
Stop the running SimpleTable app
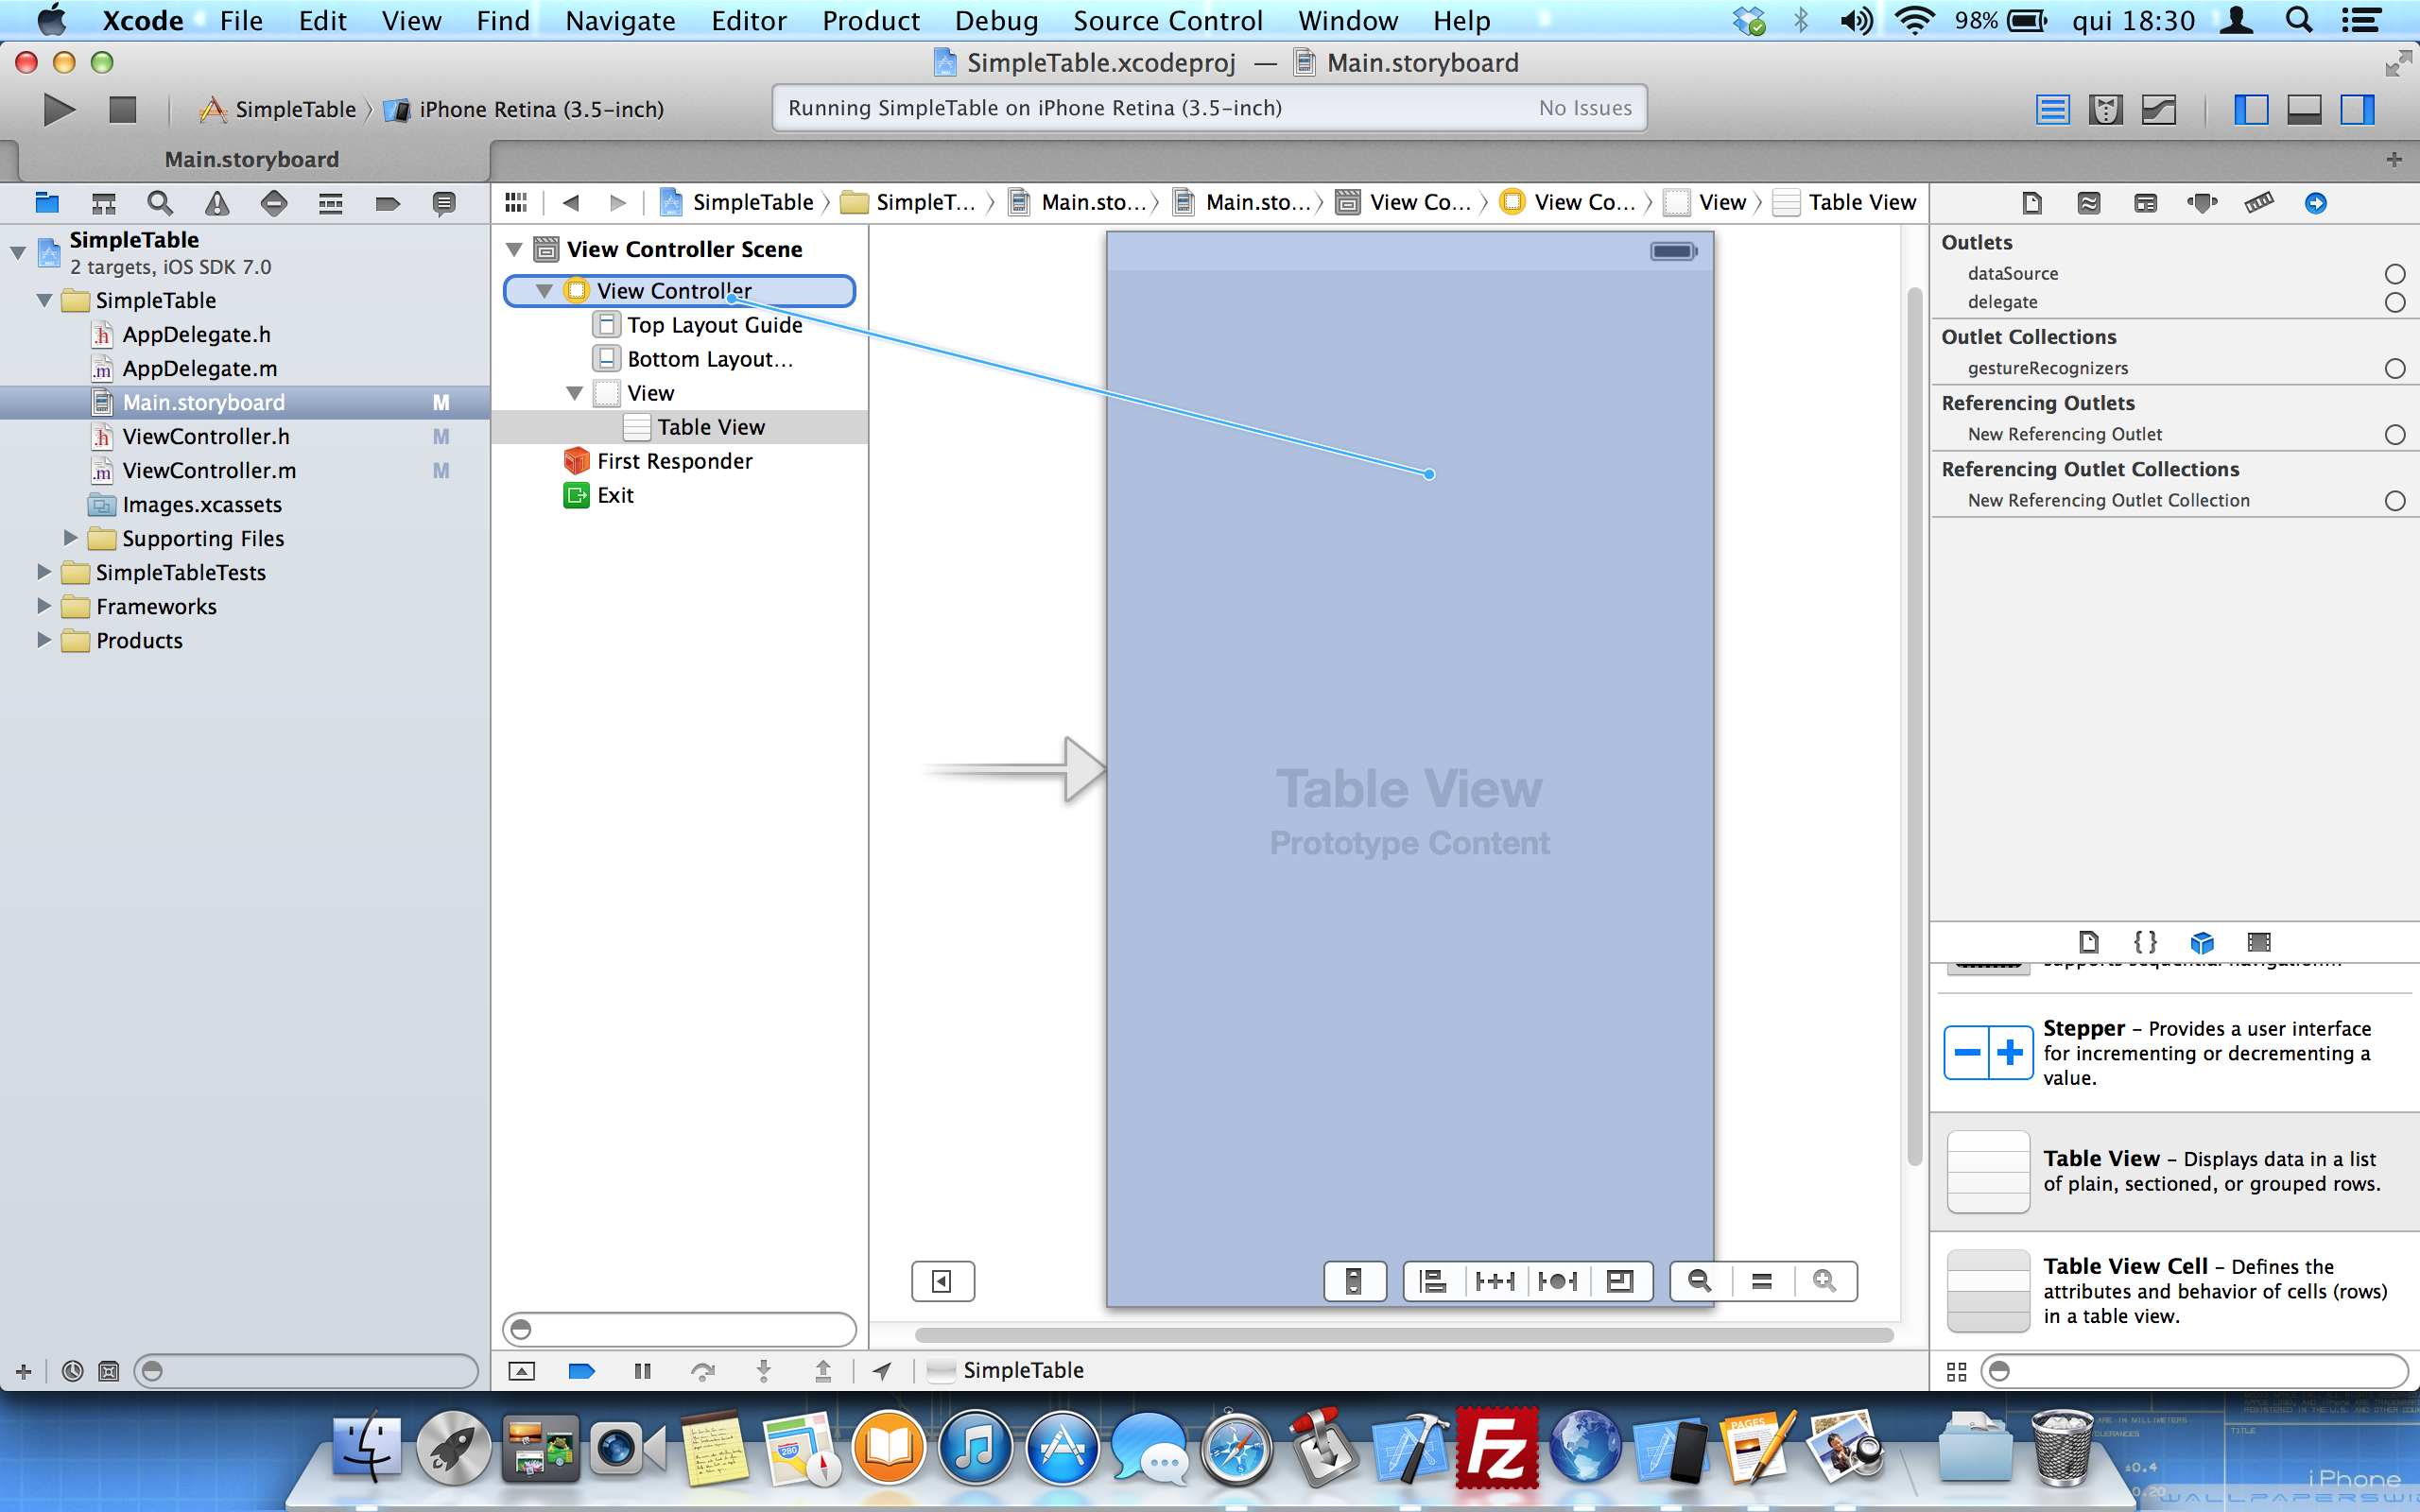click(x=122, y=109)
